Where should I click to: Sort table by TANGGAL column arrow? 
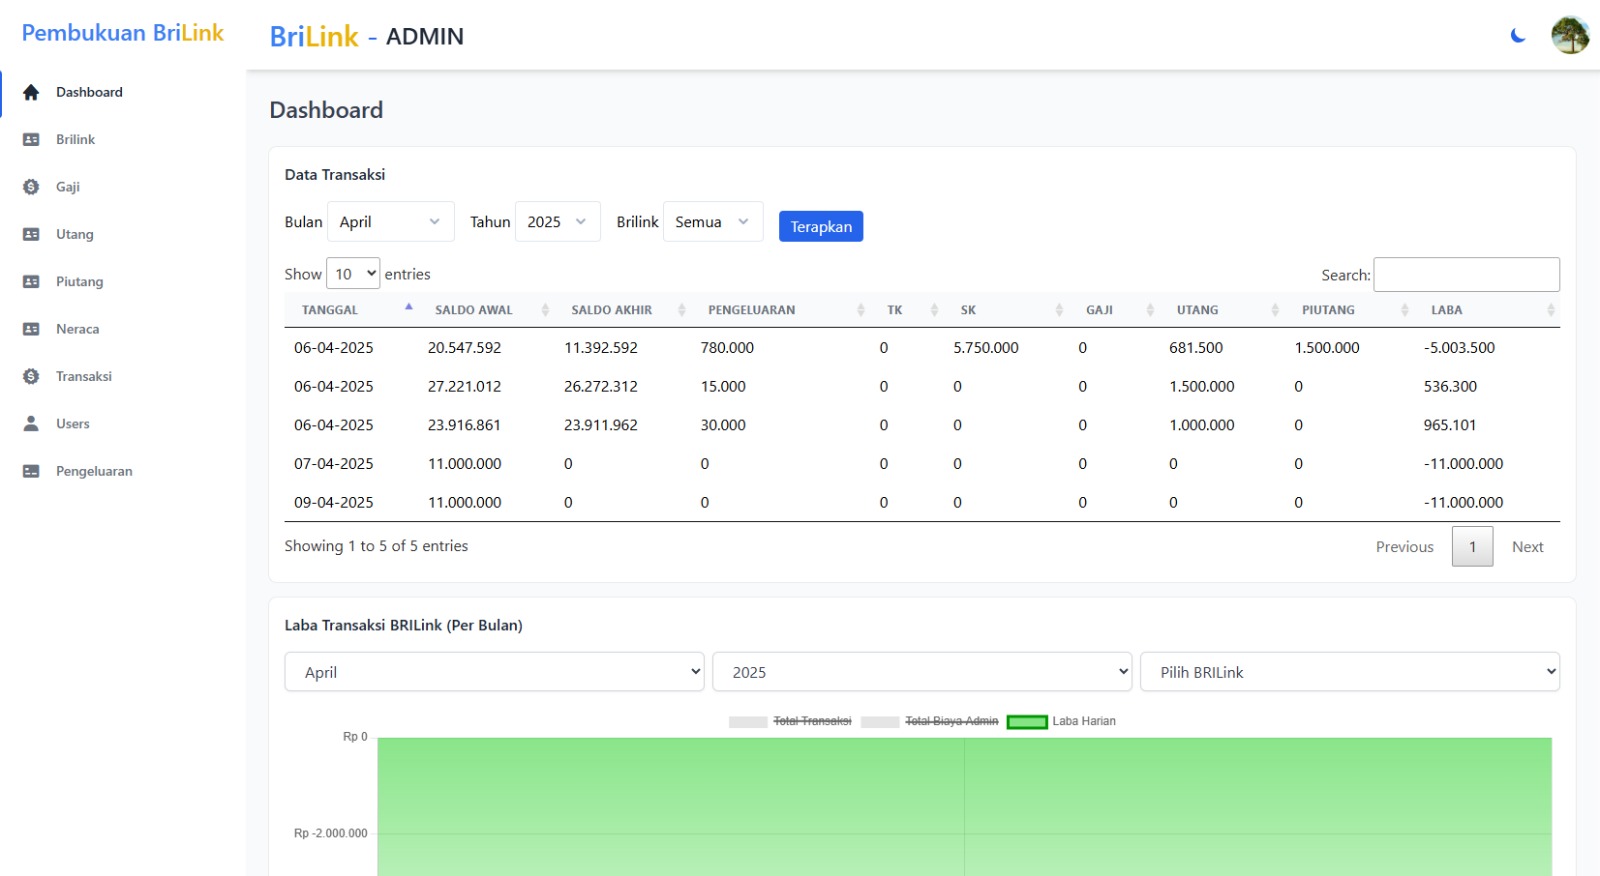click(408, 307)
